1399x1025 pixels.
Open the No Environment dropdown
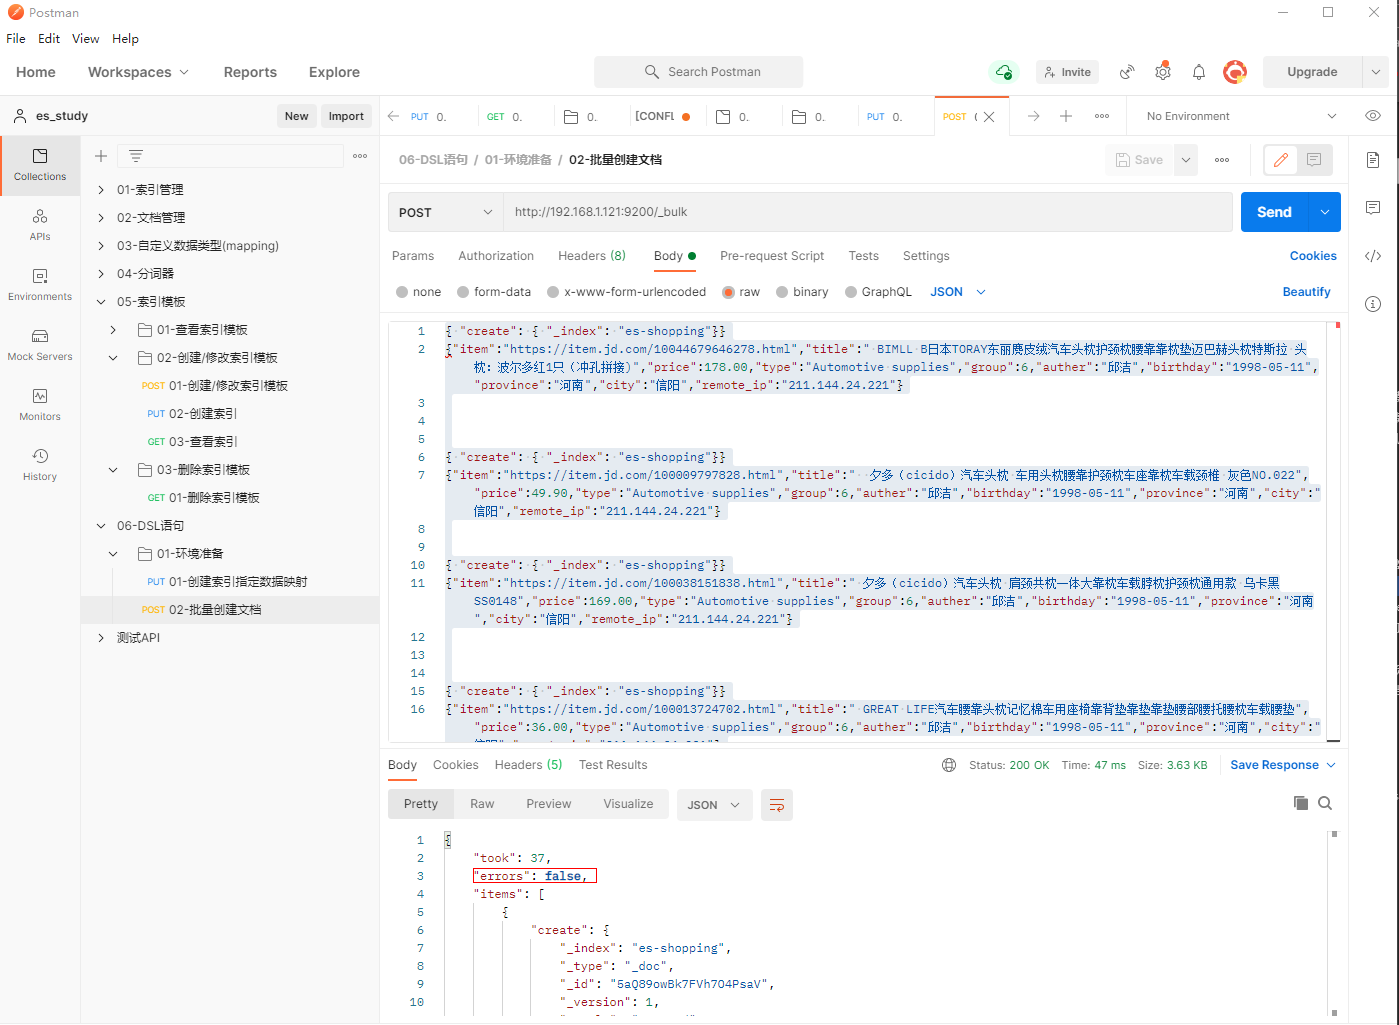click(1240, 116)
